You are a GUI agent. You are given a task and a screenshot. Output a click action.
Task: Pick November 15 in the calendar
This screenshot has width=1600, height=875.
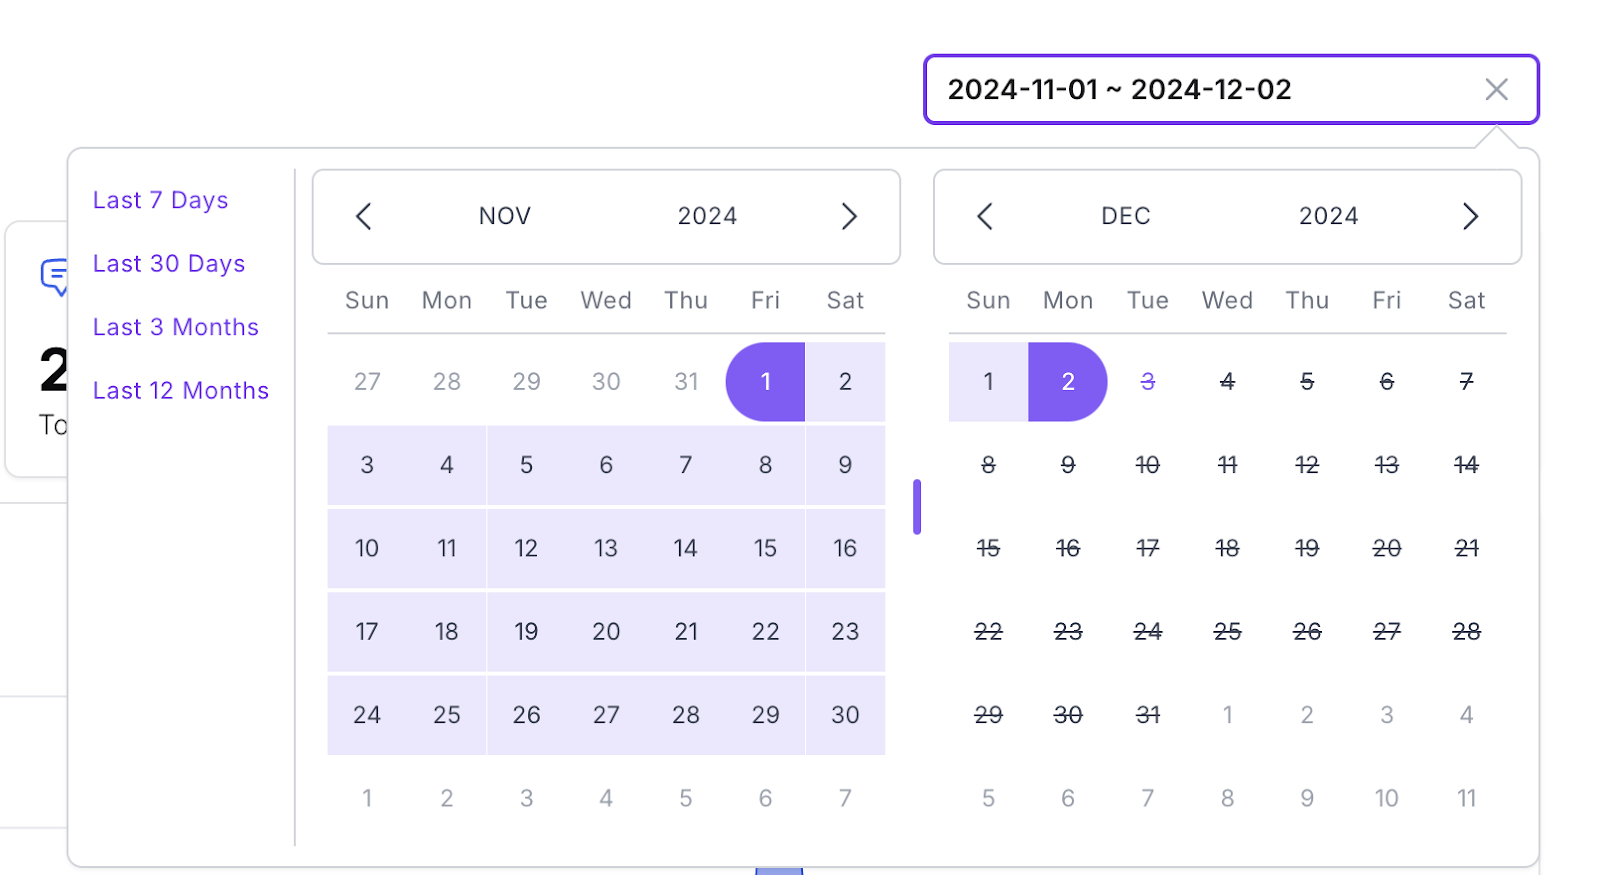765,548
